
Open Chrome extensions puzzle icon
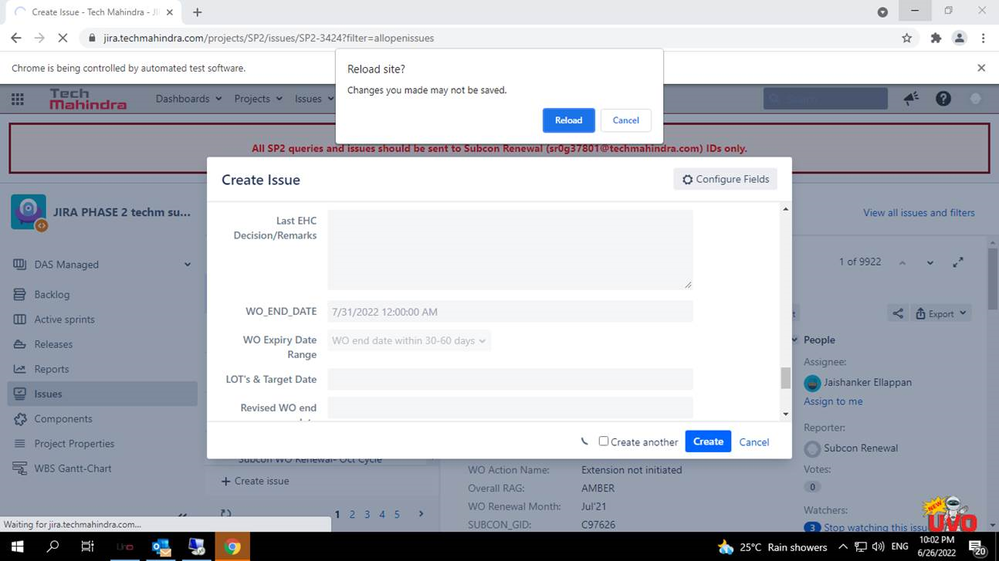click(x=935, y=38)
